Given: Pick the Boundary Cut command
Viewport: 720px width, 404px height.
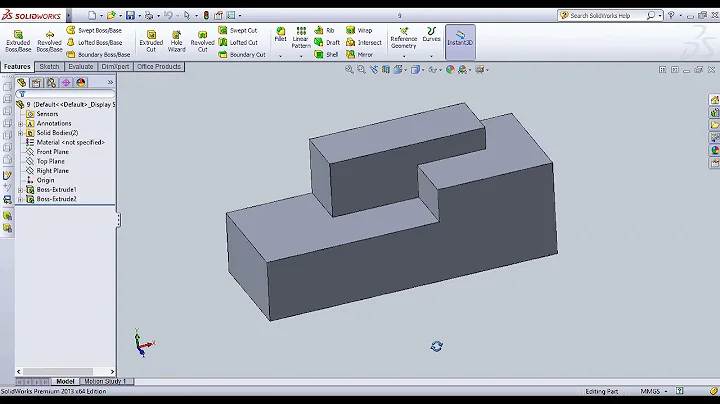Looking at the screenshot, I should coord(242,54).
